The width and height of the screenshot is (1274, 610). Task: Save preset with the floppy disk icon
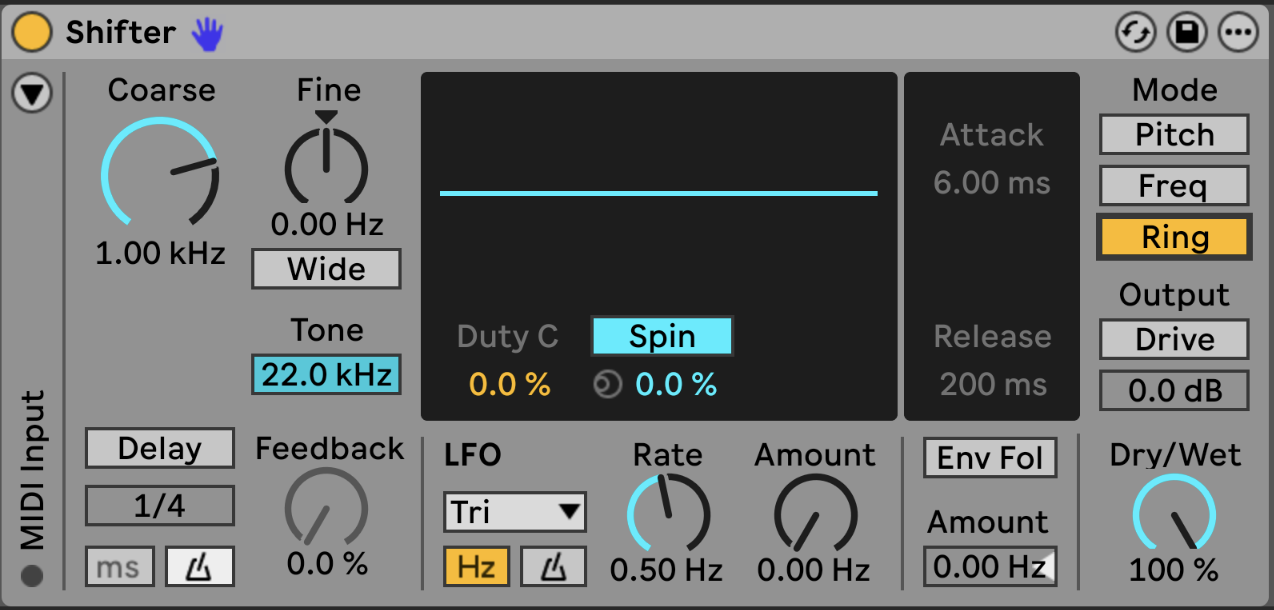pyautogui.click(x=1186, y=33)
